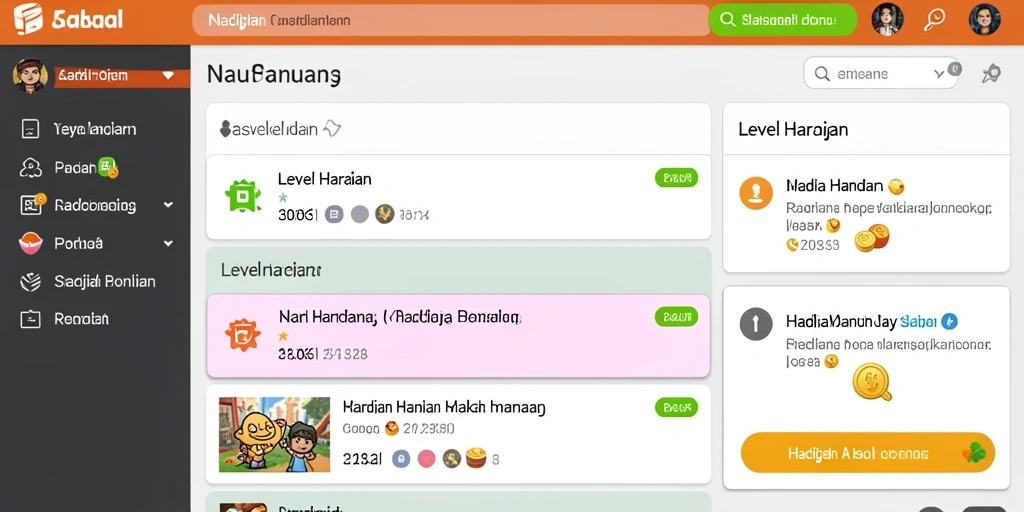Viewport: 1024px width, 512px height.
Task: Click the cartoon thumbnail on the Hardian card
Action: tap(274, 434)
